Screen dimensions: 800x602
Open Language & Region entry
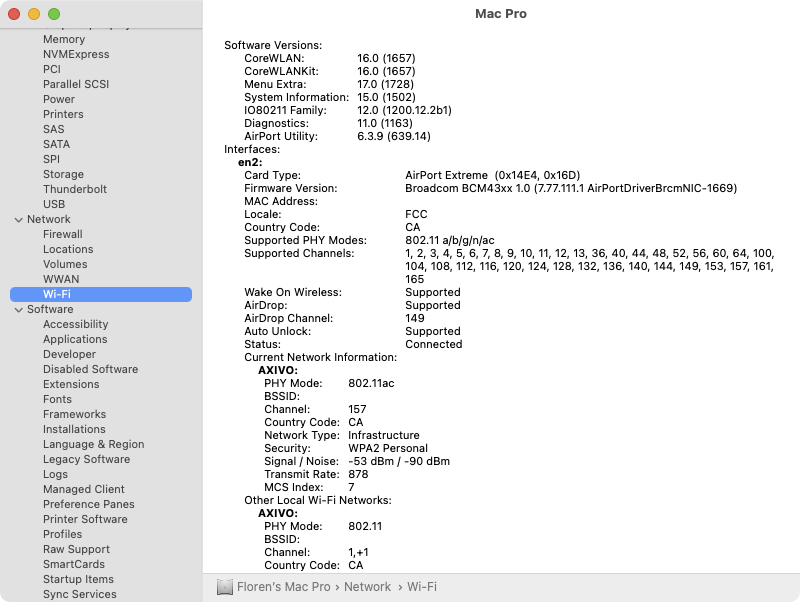93,444
